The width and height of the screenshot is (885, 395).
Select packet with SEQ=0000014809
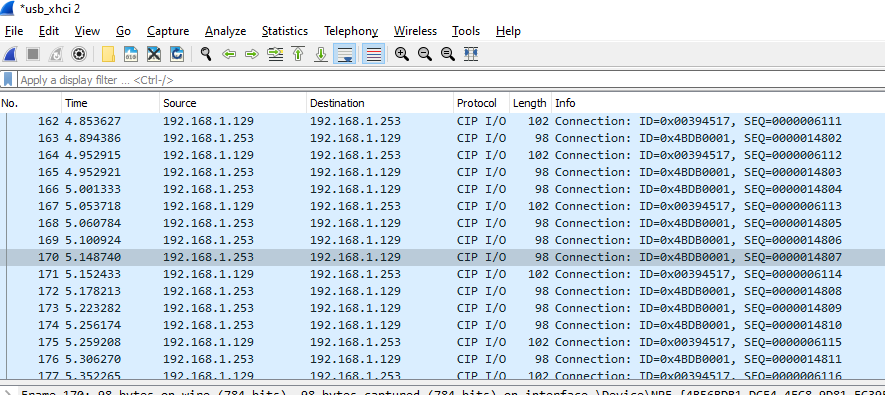pos(442,308)
